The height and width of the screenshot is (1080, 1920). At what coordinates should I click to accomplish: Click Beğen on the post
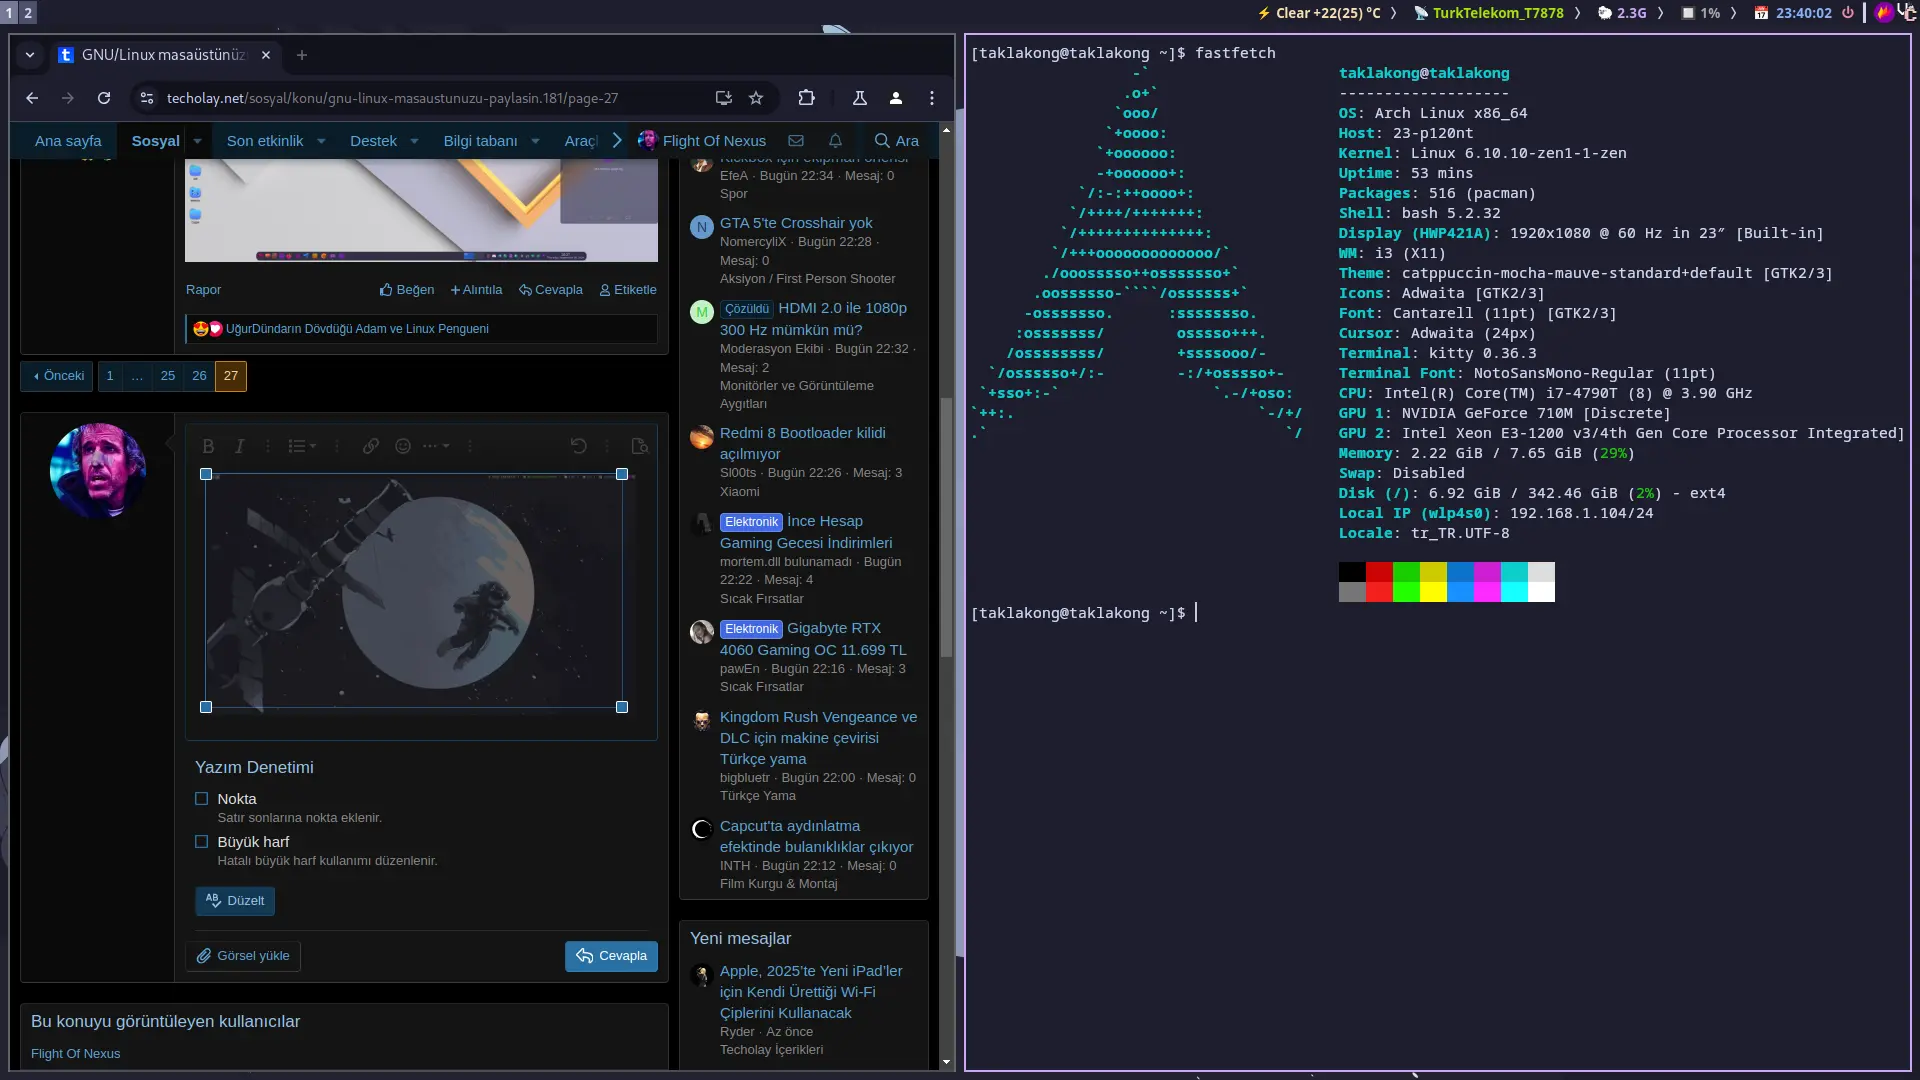pos(406,290)
